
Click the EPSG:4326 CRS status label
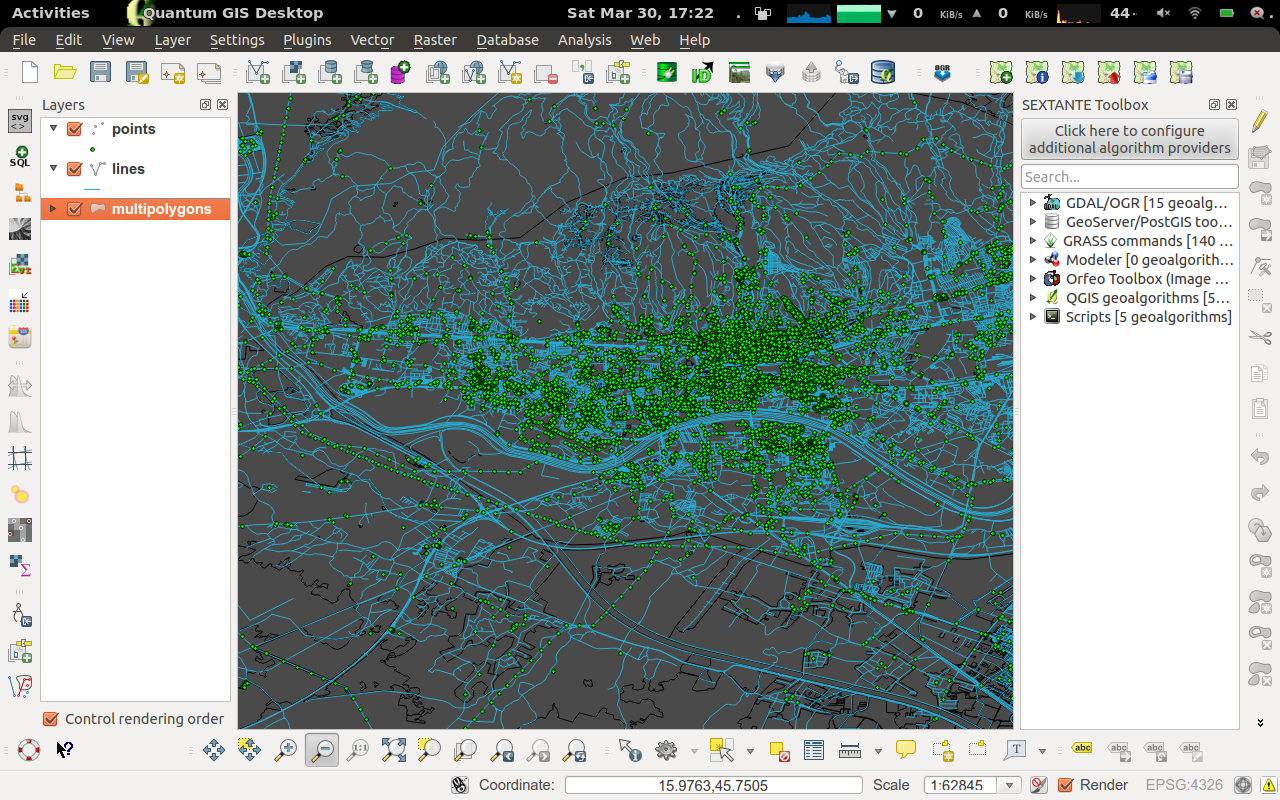pyautogui.click(x=1184, y=785)
